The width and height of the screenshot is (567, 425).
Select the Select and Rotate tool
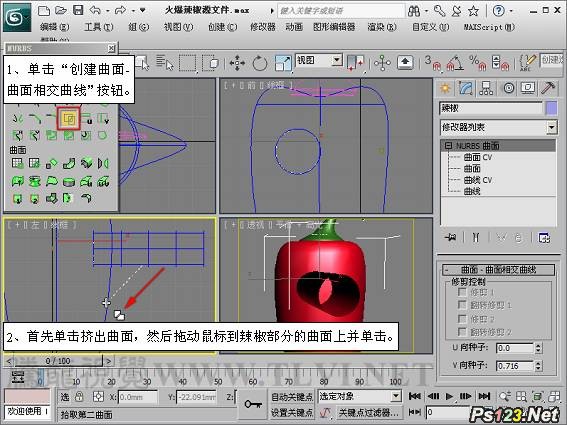pos(260,63)
